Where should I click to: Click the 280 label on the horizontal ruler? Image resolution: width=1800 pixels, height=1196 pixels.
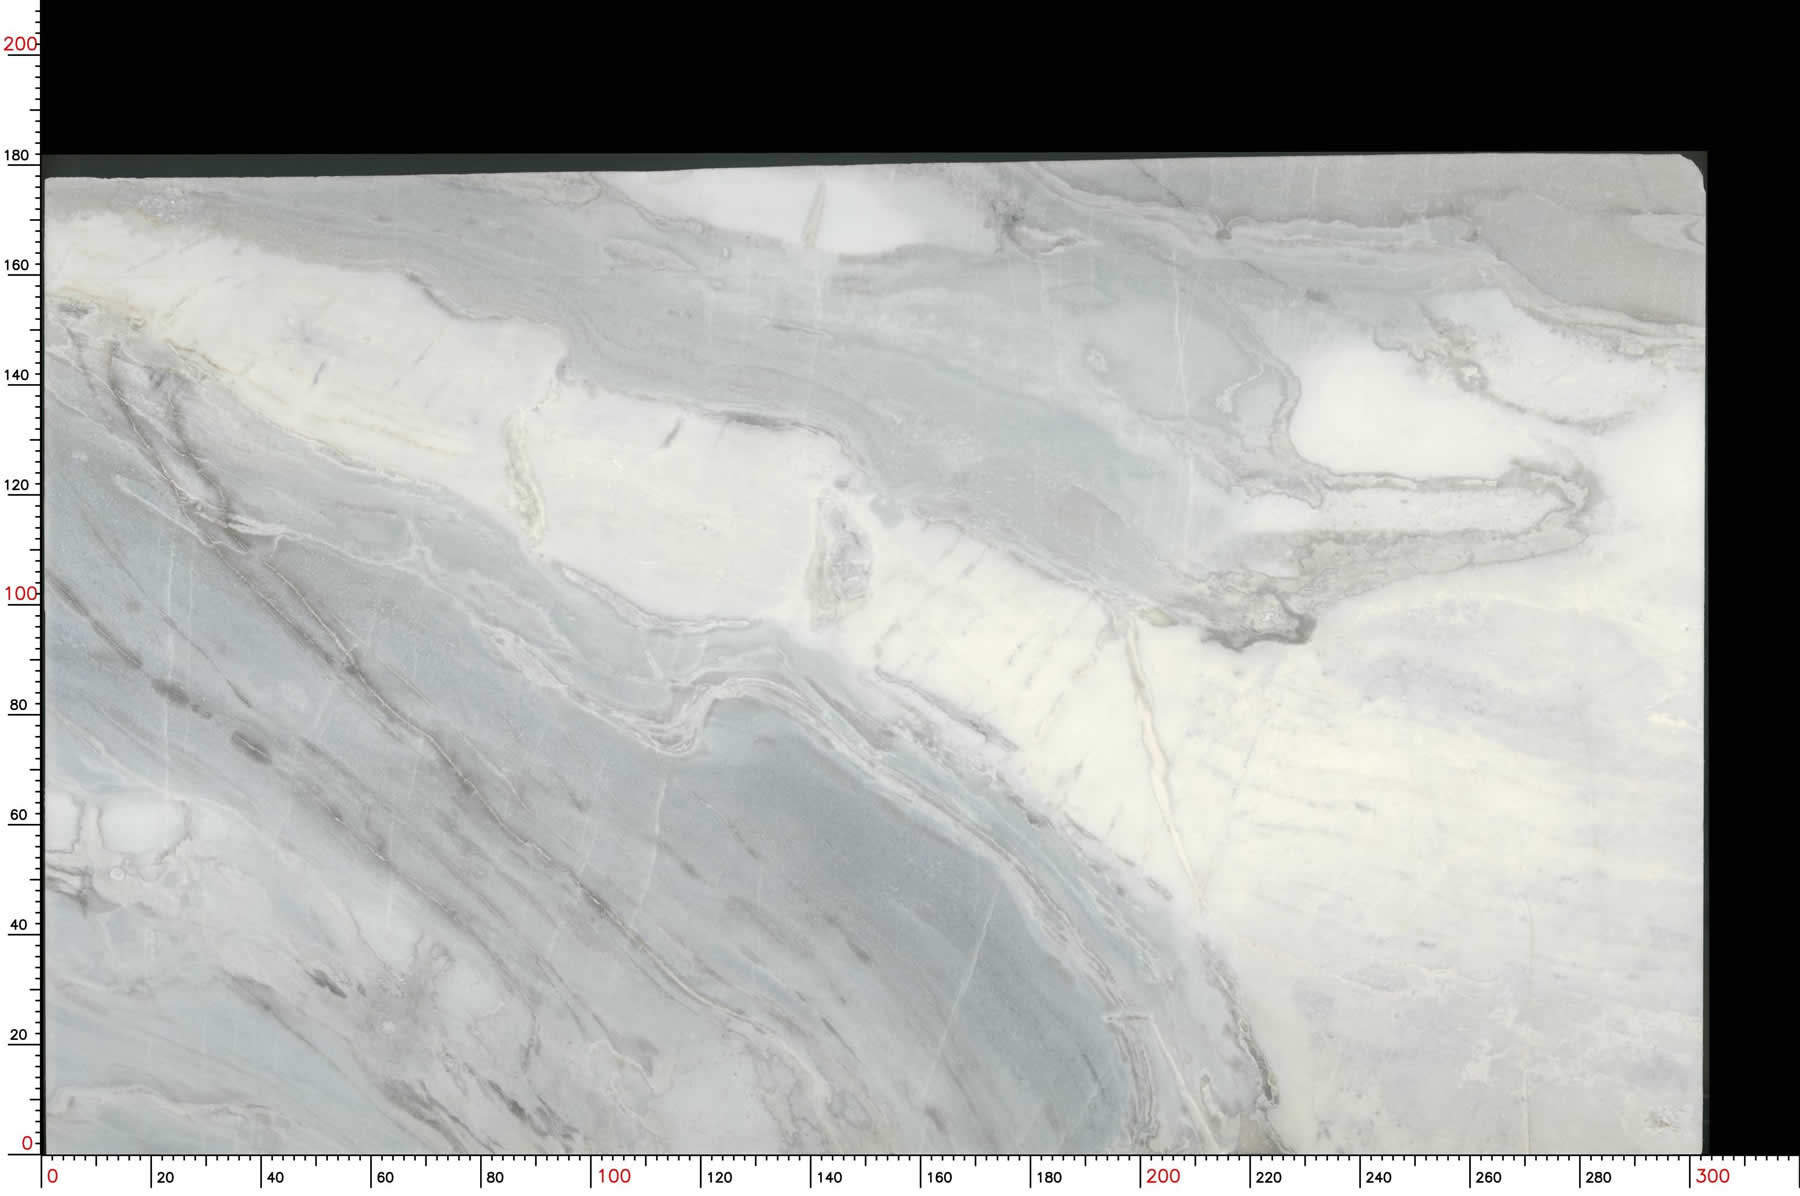tap(1599, 1178)
